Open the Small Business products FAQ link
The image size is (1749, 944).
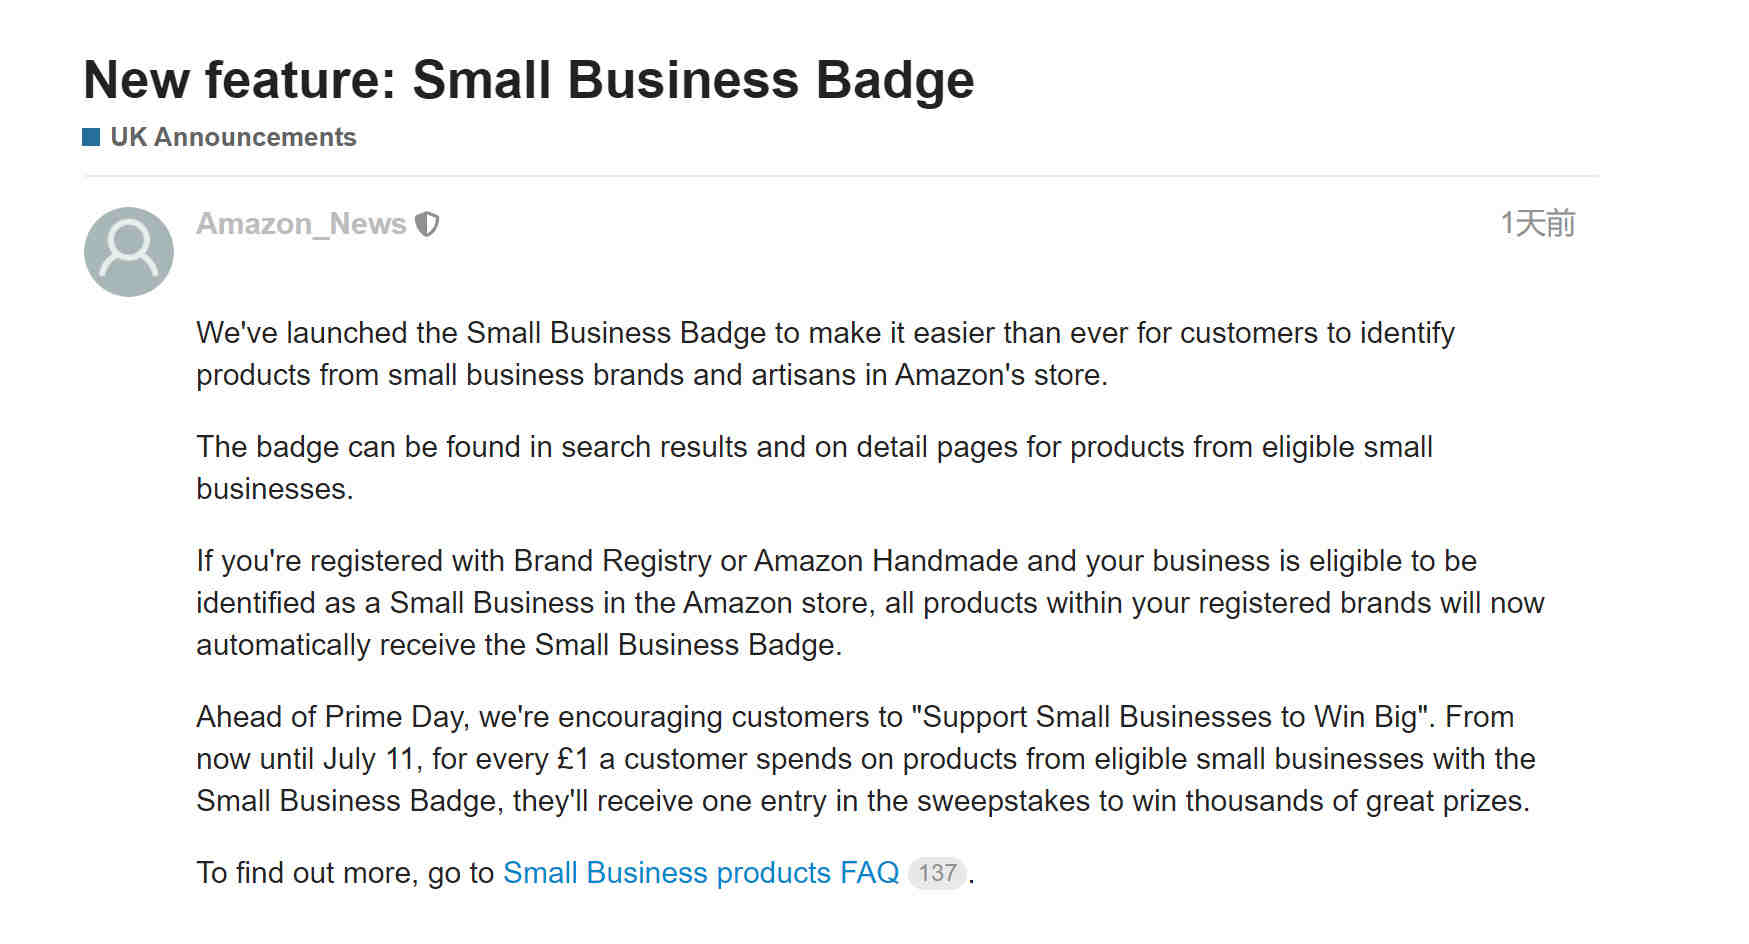pos(701,873)
